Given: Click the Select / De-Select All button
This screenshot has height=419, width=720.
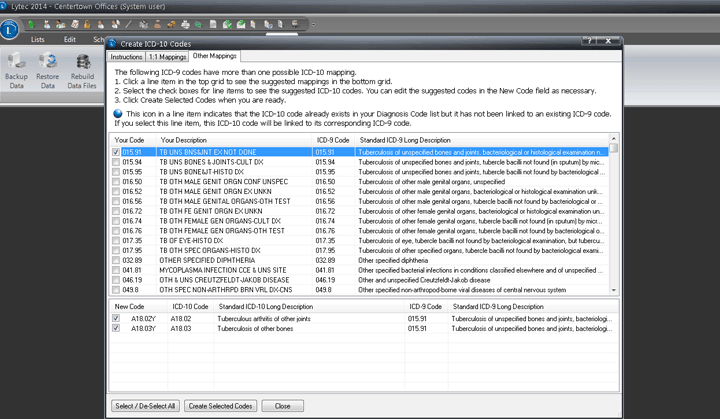Looking at the screenshot, I should coord(145,406).
